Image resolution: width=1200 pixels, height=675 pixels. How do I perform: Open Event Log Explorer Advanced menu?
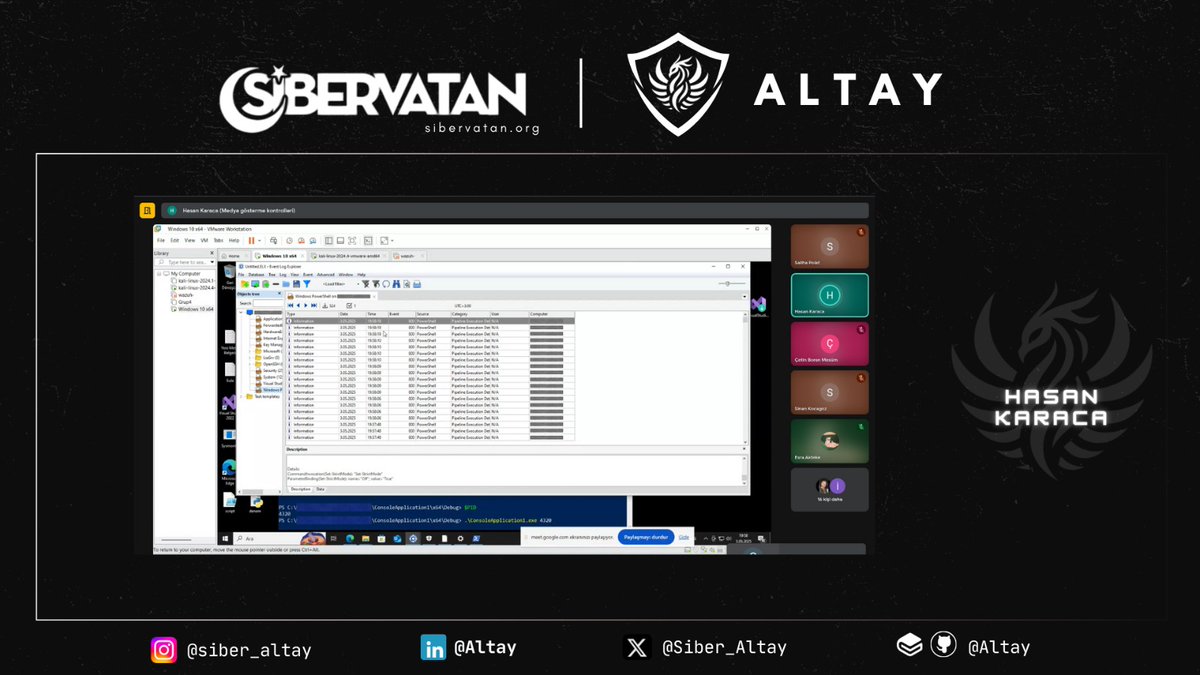click(x=326, y=275)
